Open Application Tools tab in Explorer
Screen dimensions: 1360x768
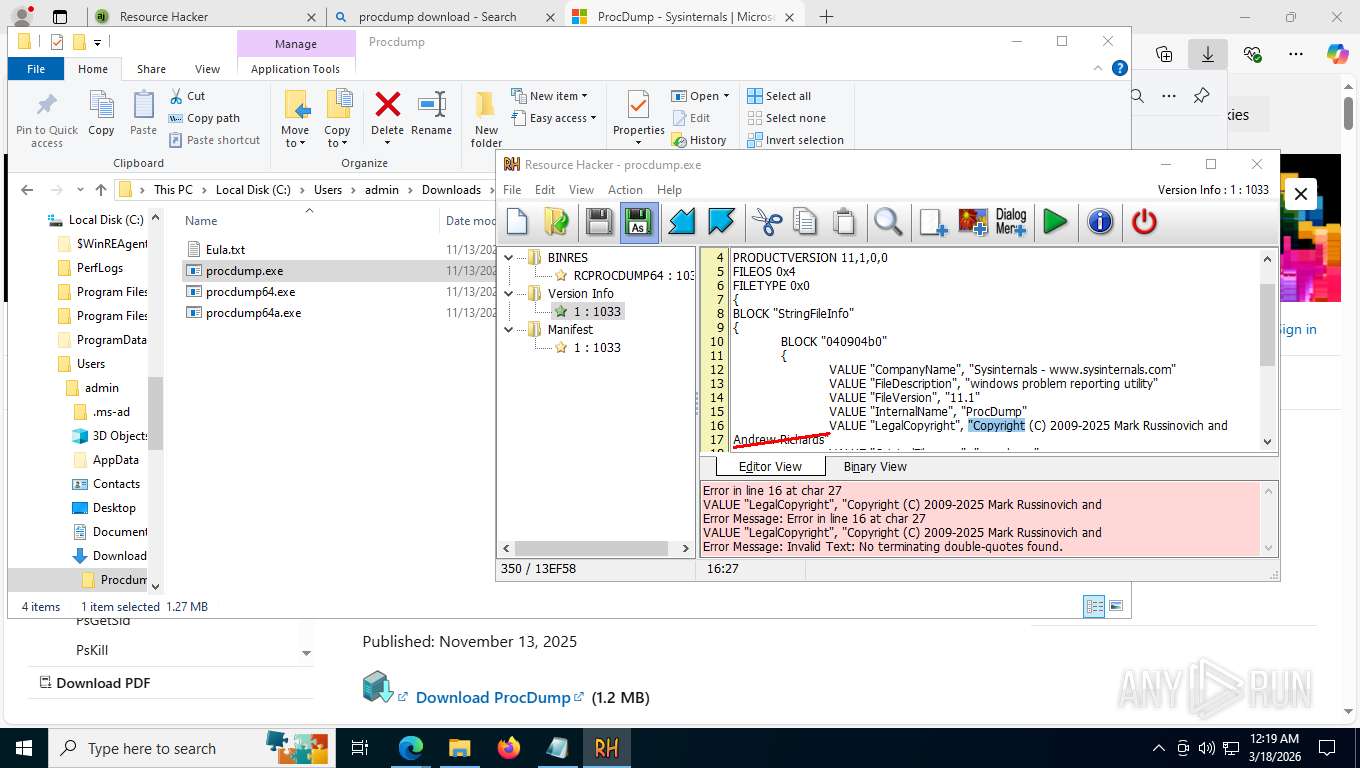pos(295,69)
